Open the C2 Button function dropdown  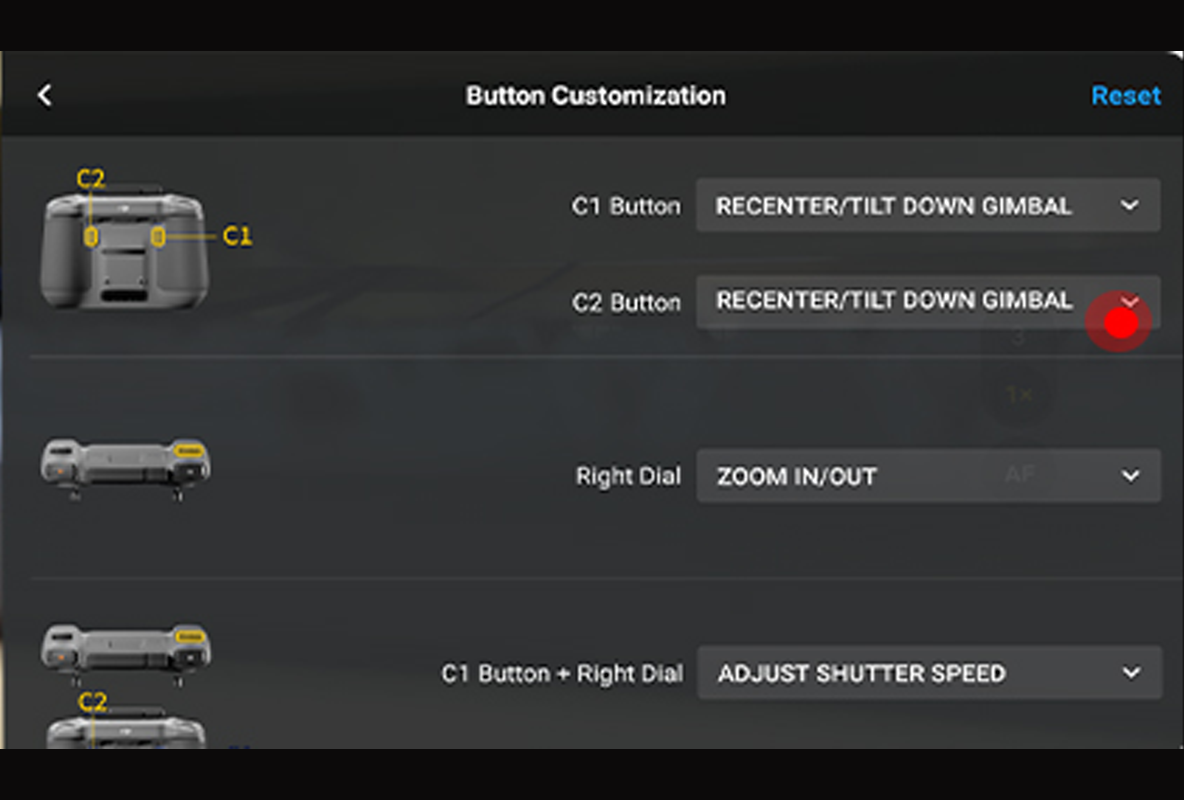[x=927, y=301]
